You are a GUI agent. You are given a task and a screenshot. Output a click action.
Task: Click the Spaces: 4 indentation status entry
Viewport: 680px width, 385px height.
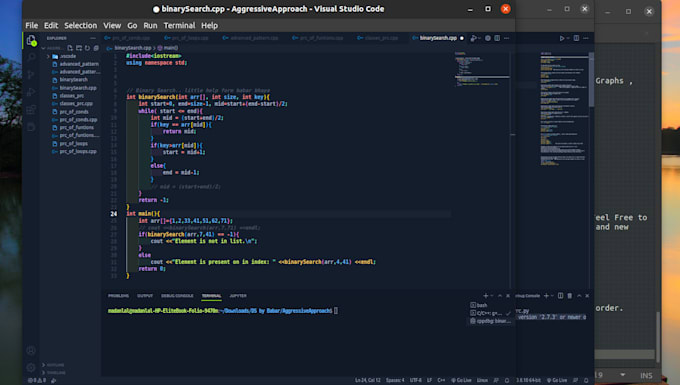point(395,380)
